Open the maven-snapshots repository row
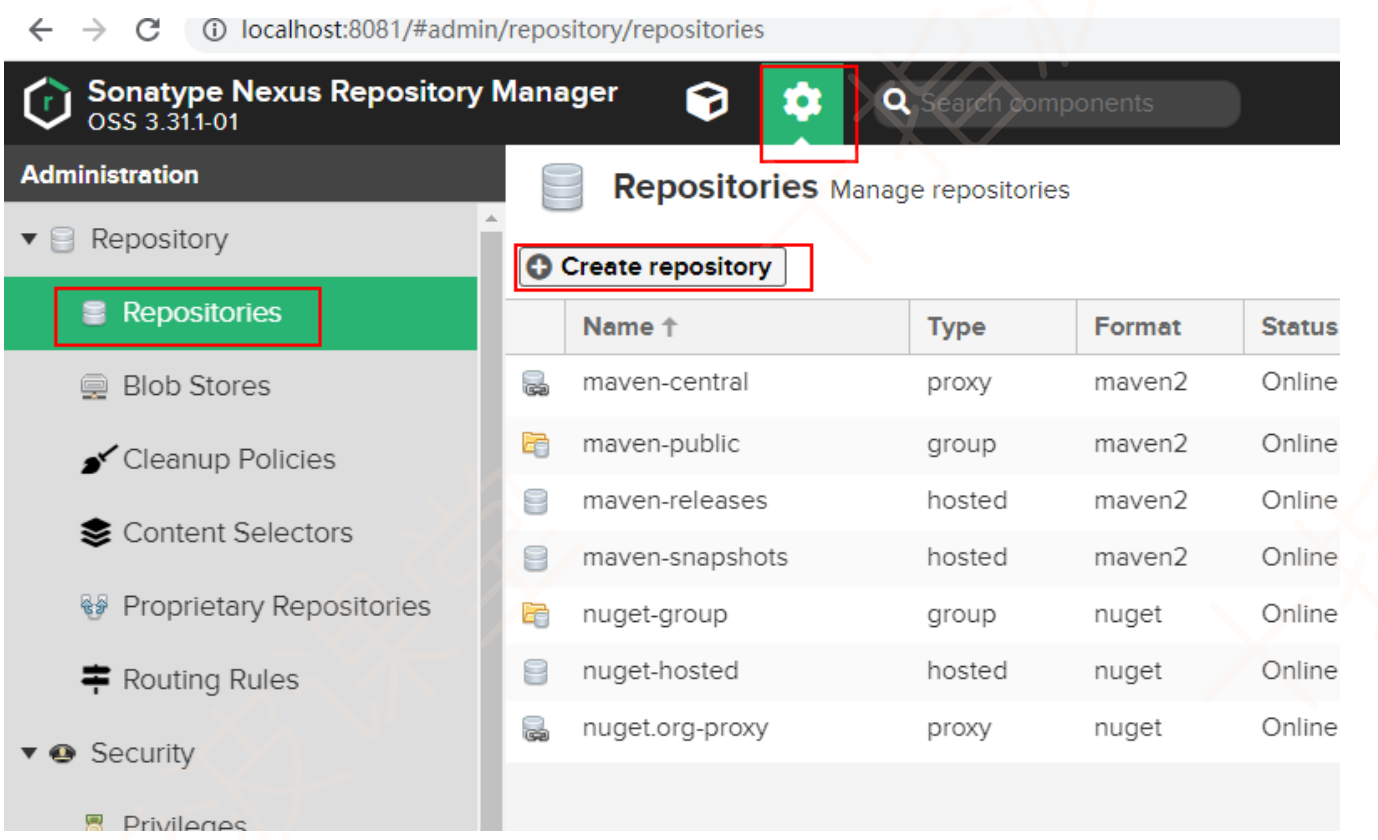This screenshot has height=840, width=1378. pyautogui.click(x=922, y=558)
